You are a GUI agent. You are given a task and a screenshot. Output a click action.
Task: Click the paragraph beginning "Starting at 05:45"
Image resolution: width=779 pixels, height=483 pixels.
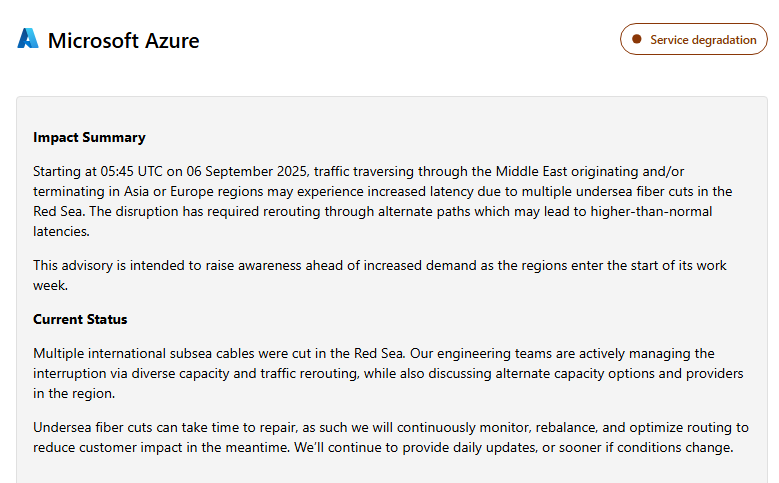(380, 201)
